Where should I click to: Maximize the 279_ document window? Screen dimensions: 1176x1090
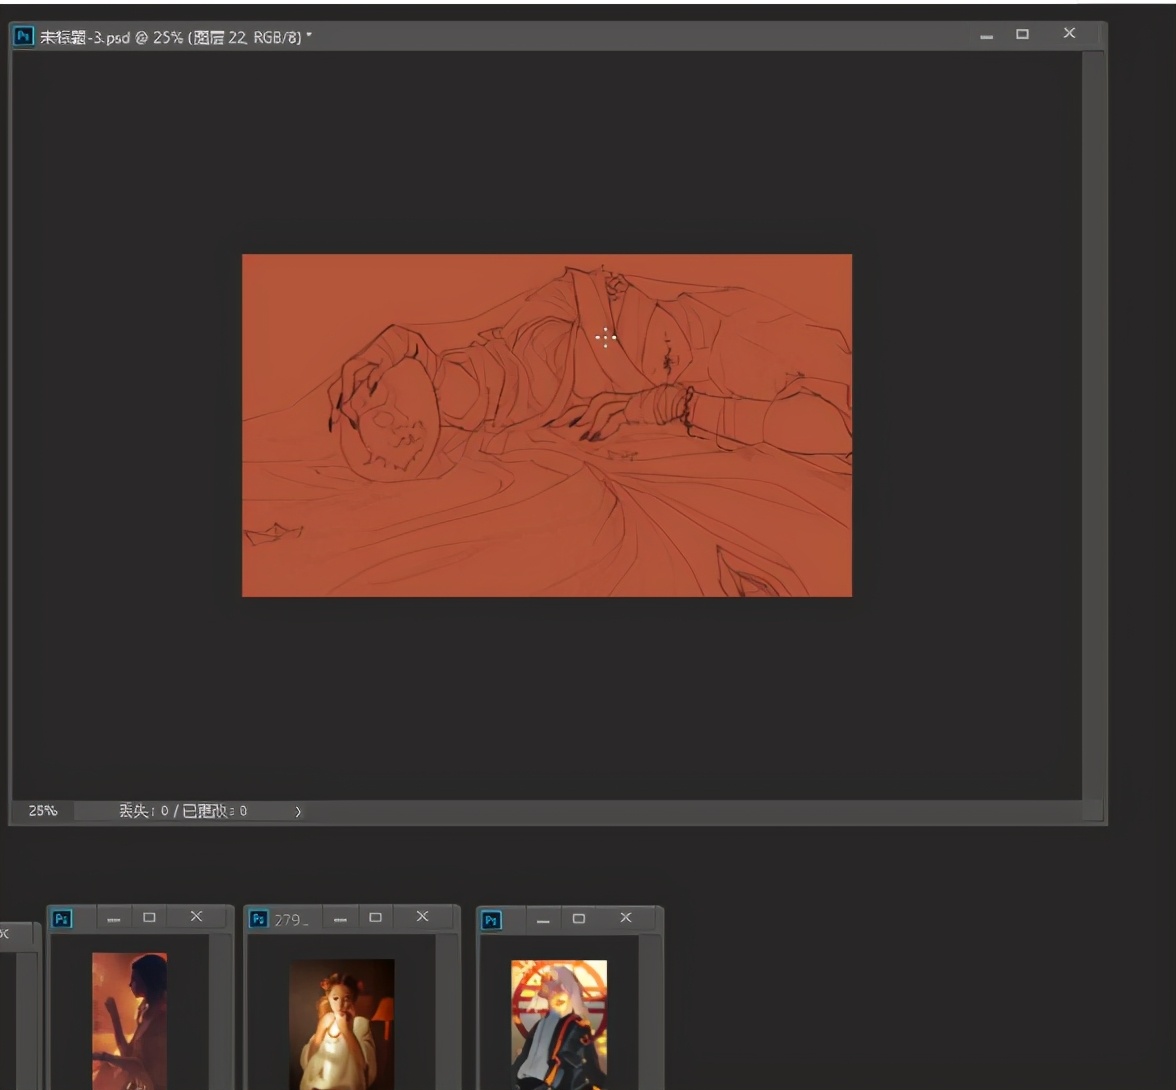point(376,917)
